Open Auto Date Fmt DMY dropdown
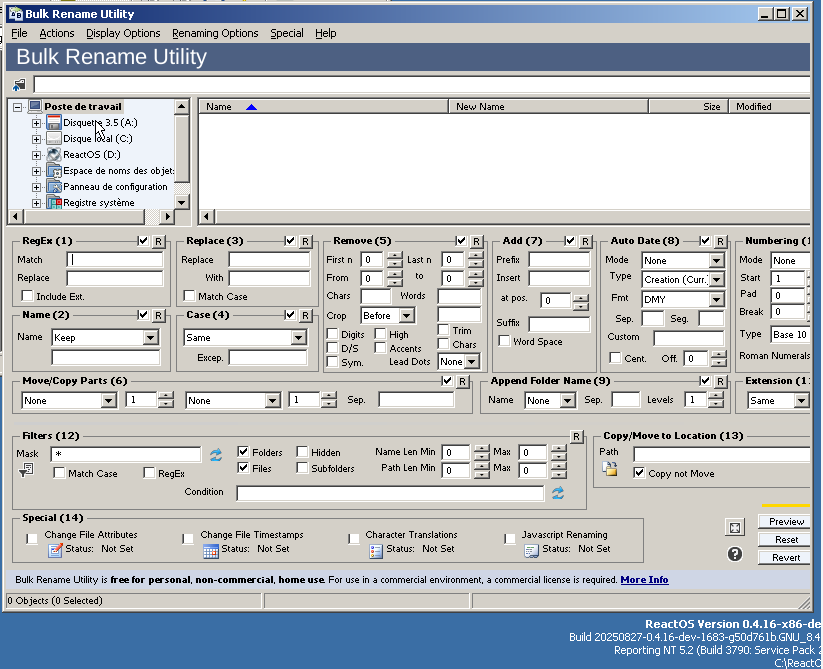The height and width of the screenshot is (669, 823). point(716,300)
